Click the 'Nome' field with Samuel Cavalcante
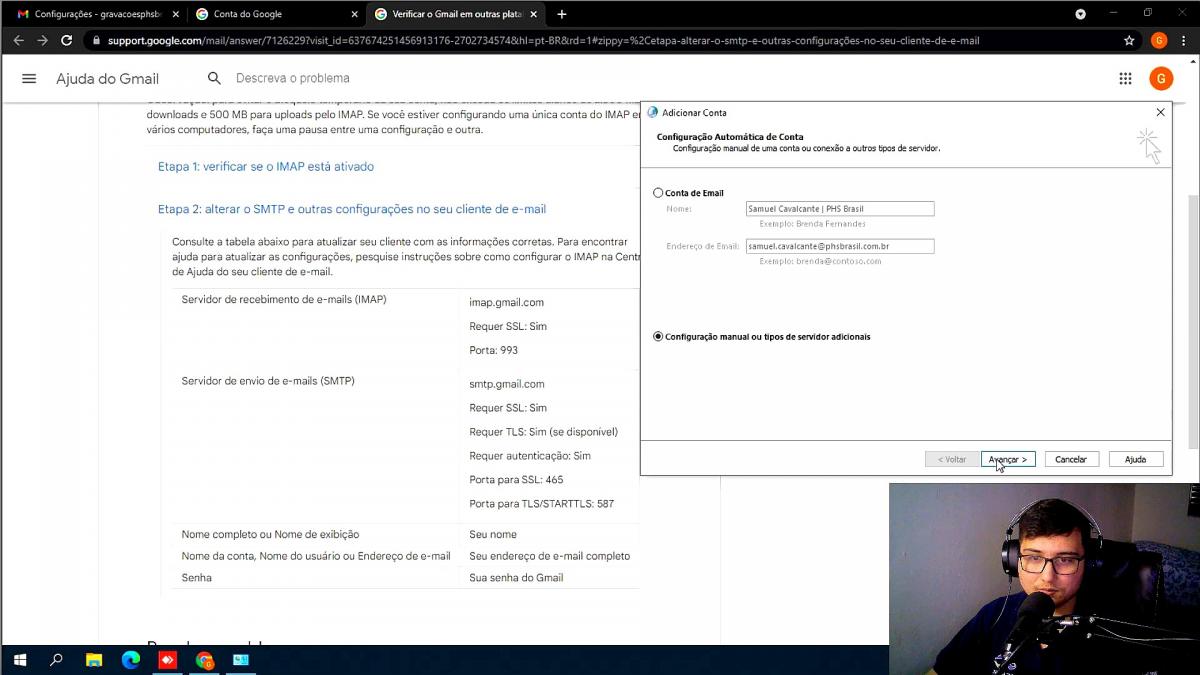 click(840, 209)
